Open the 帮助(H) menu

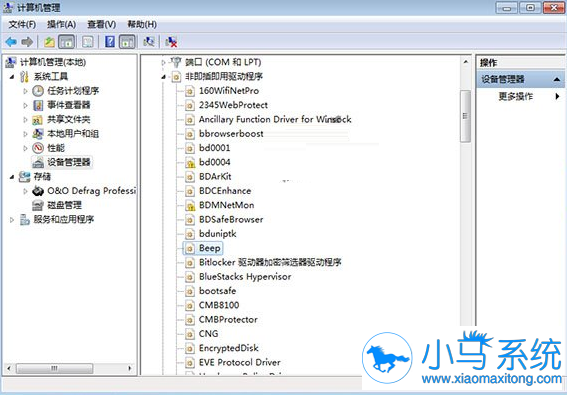tap(142, 25)
